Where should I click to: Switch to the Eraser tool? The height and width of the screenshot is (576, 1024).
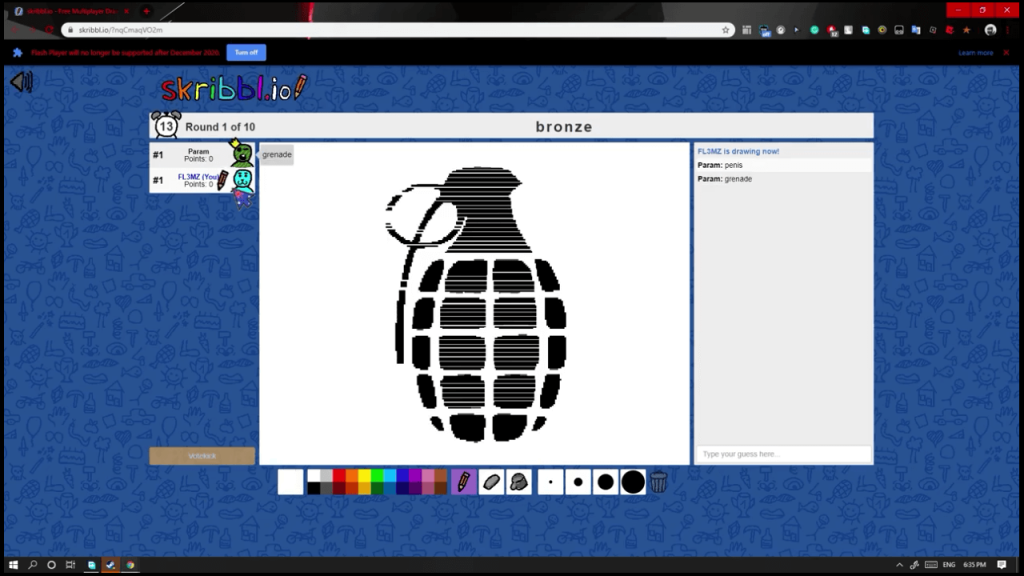click(491, 482)
